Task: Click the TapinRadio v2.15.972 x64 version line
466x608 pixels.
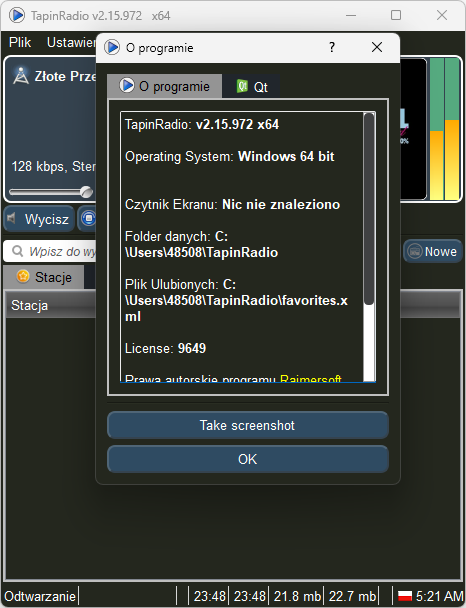Action: point(202,124)
